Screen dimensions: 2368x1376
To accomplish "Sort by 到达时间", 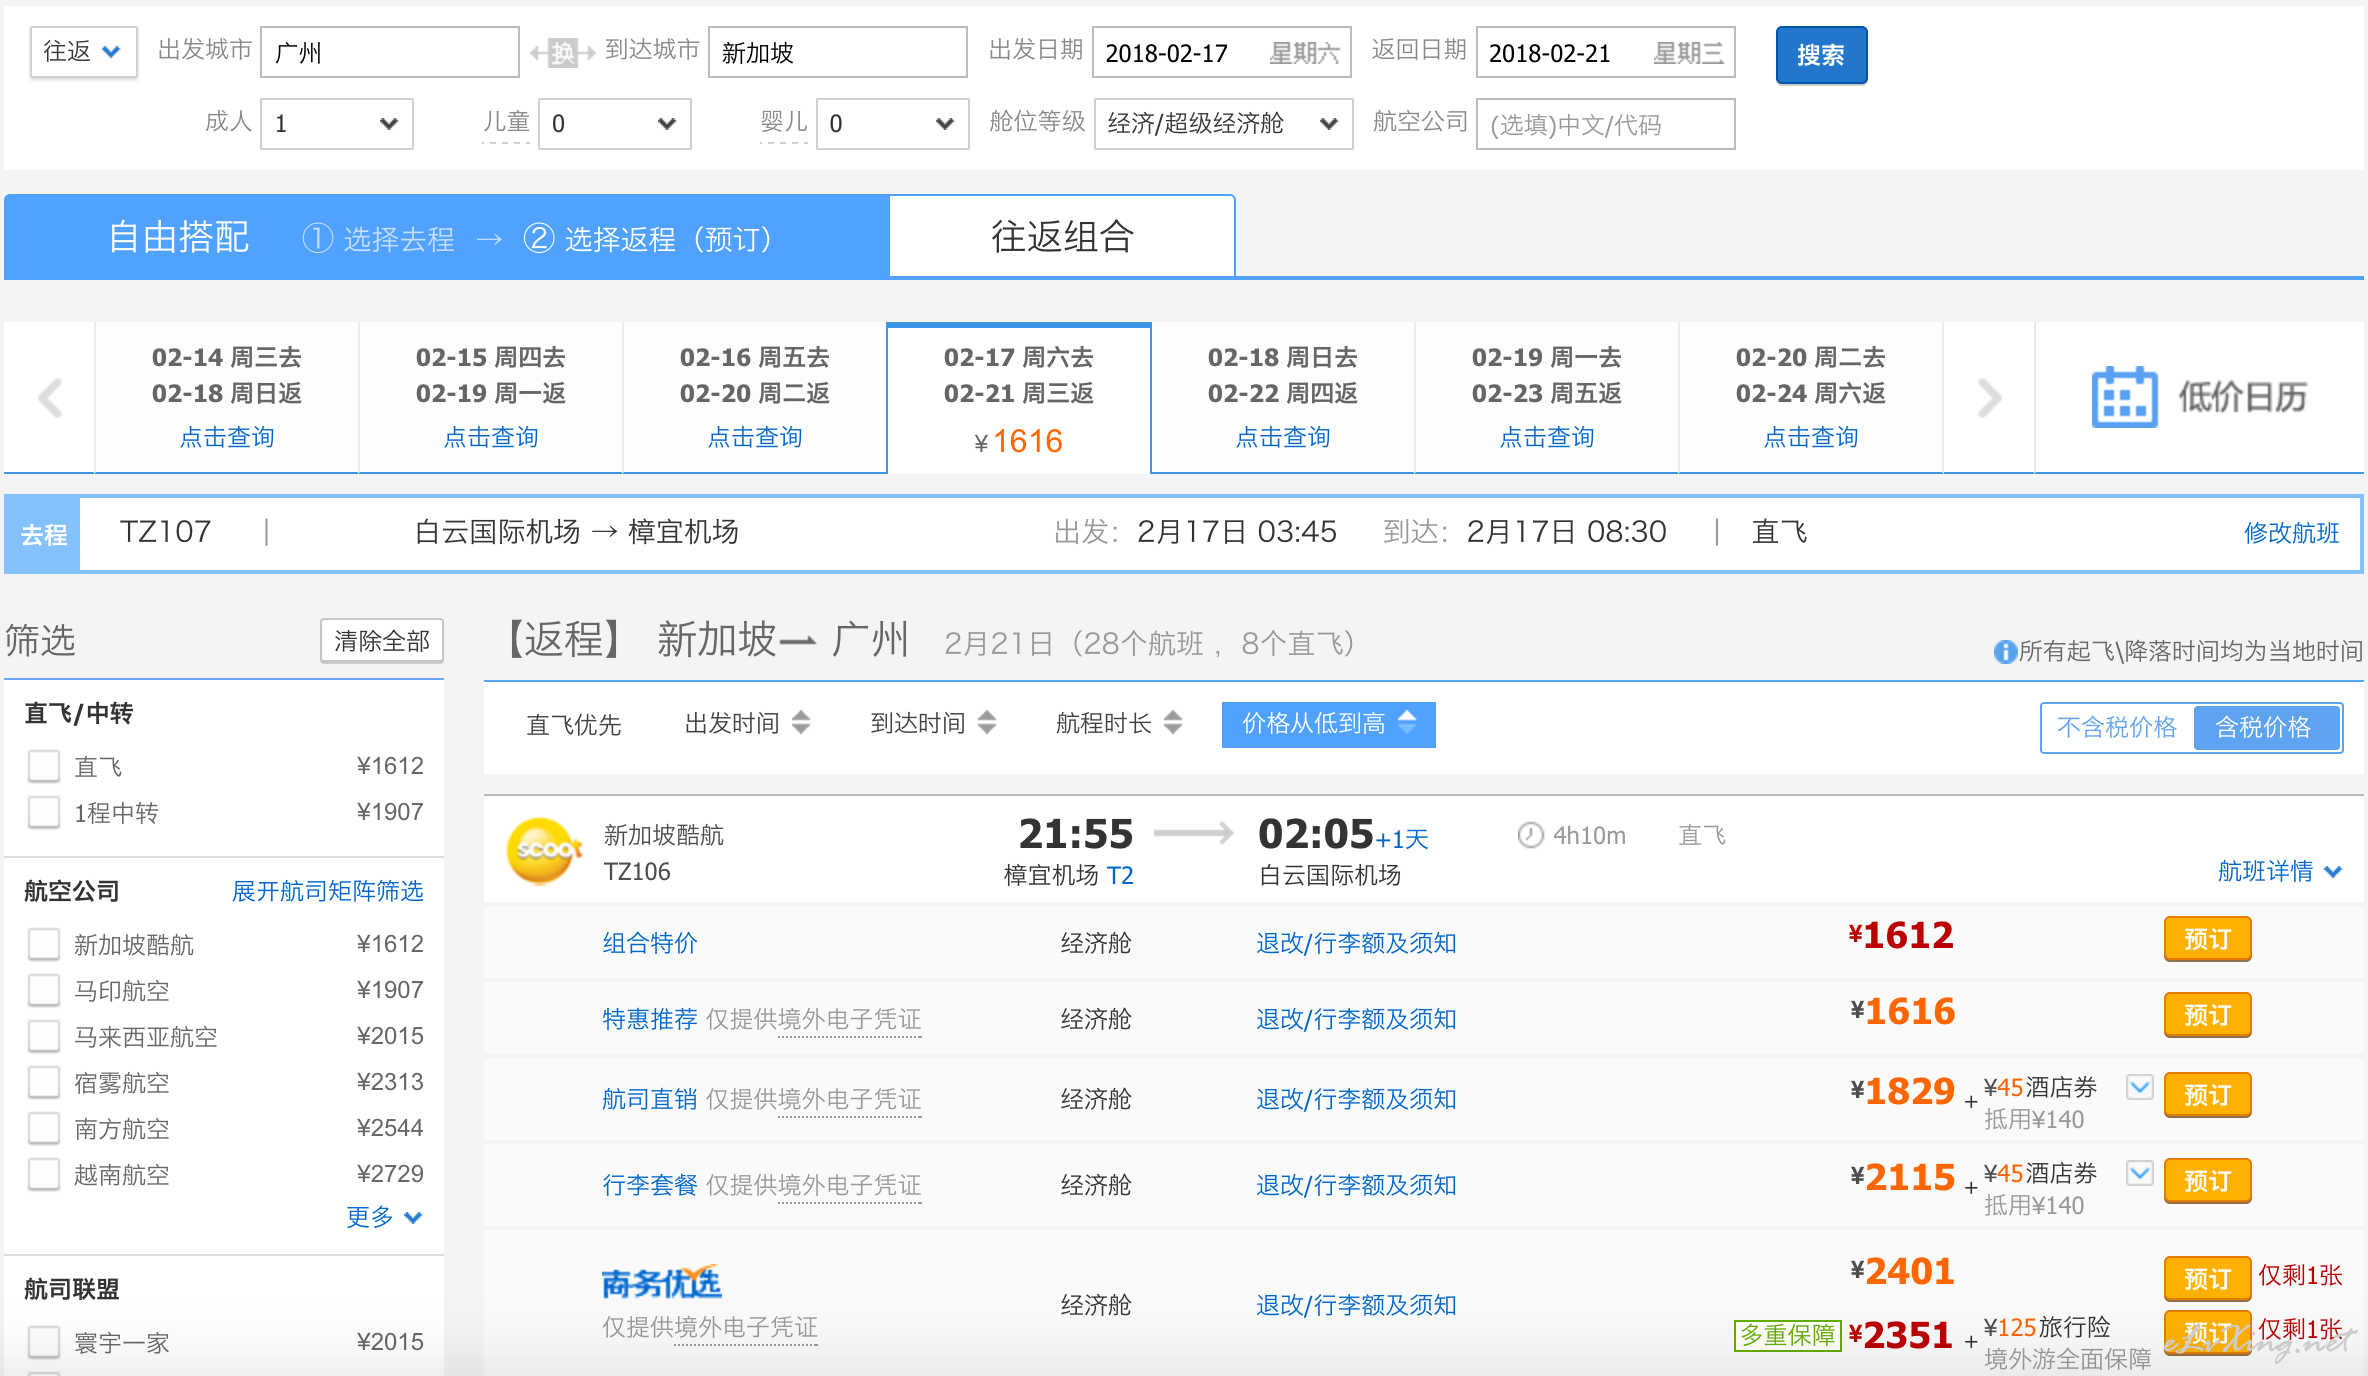I will pyautogui.click(x=933, y=723).
